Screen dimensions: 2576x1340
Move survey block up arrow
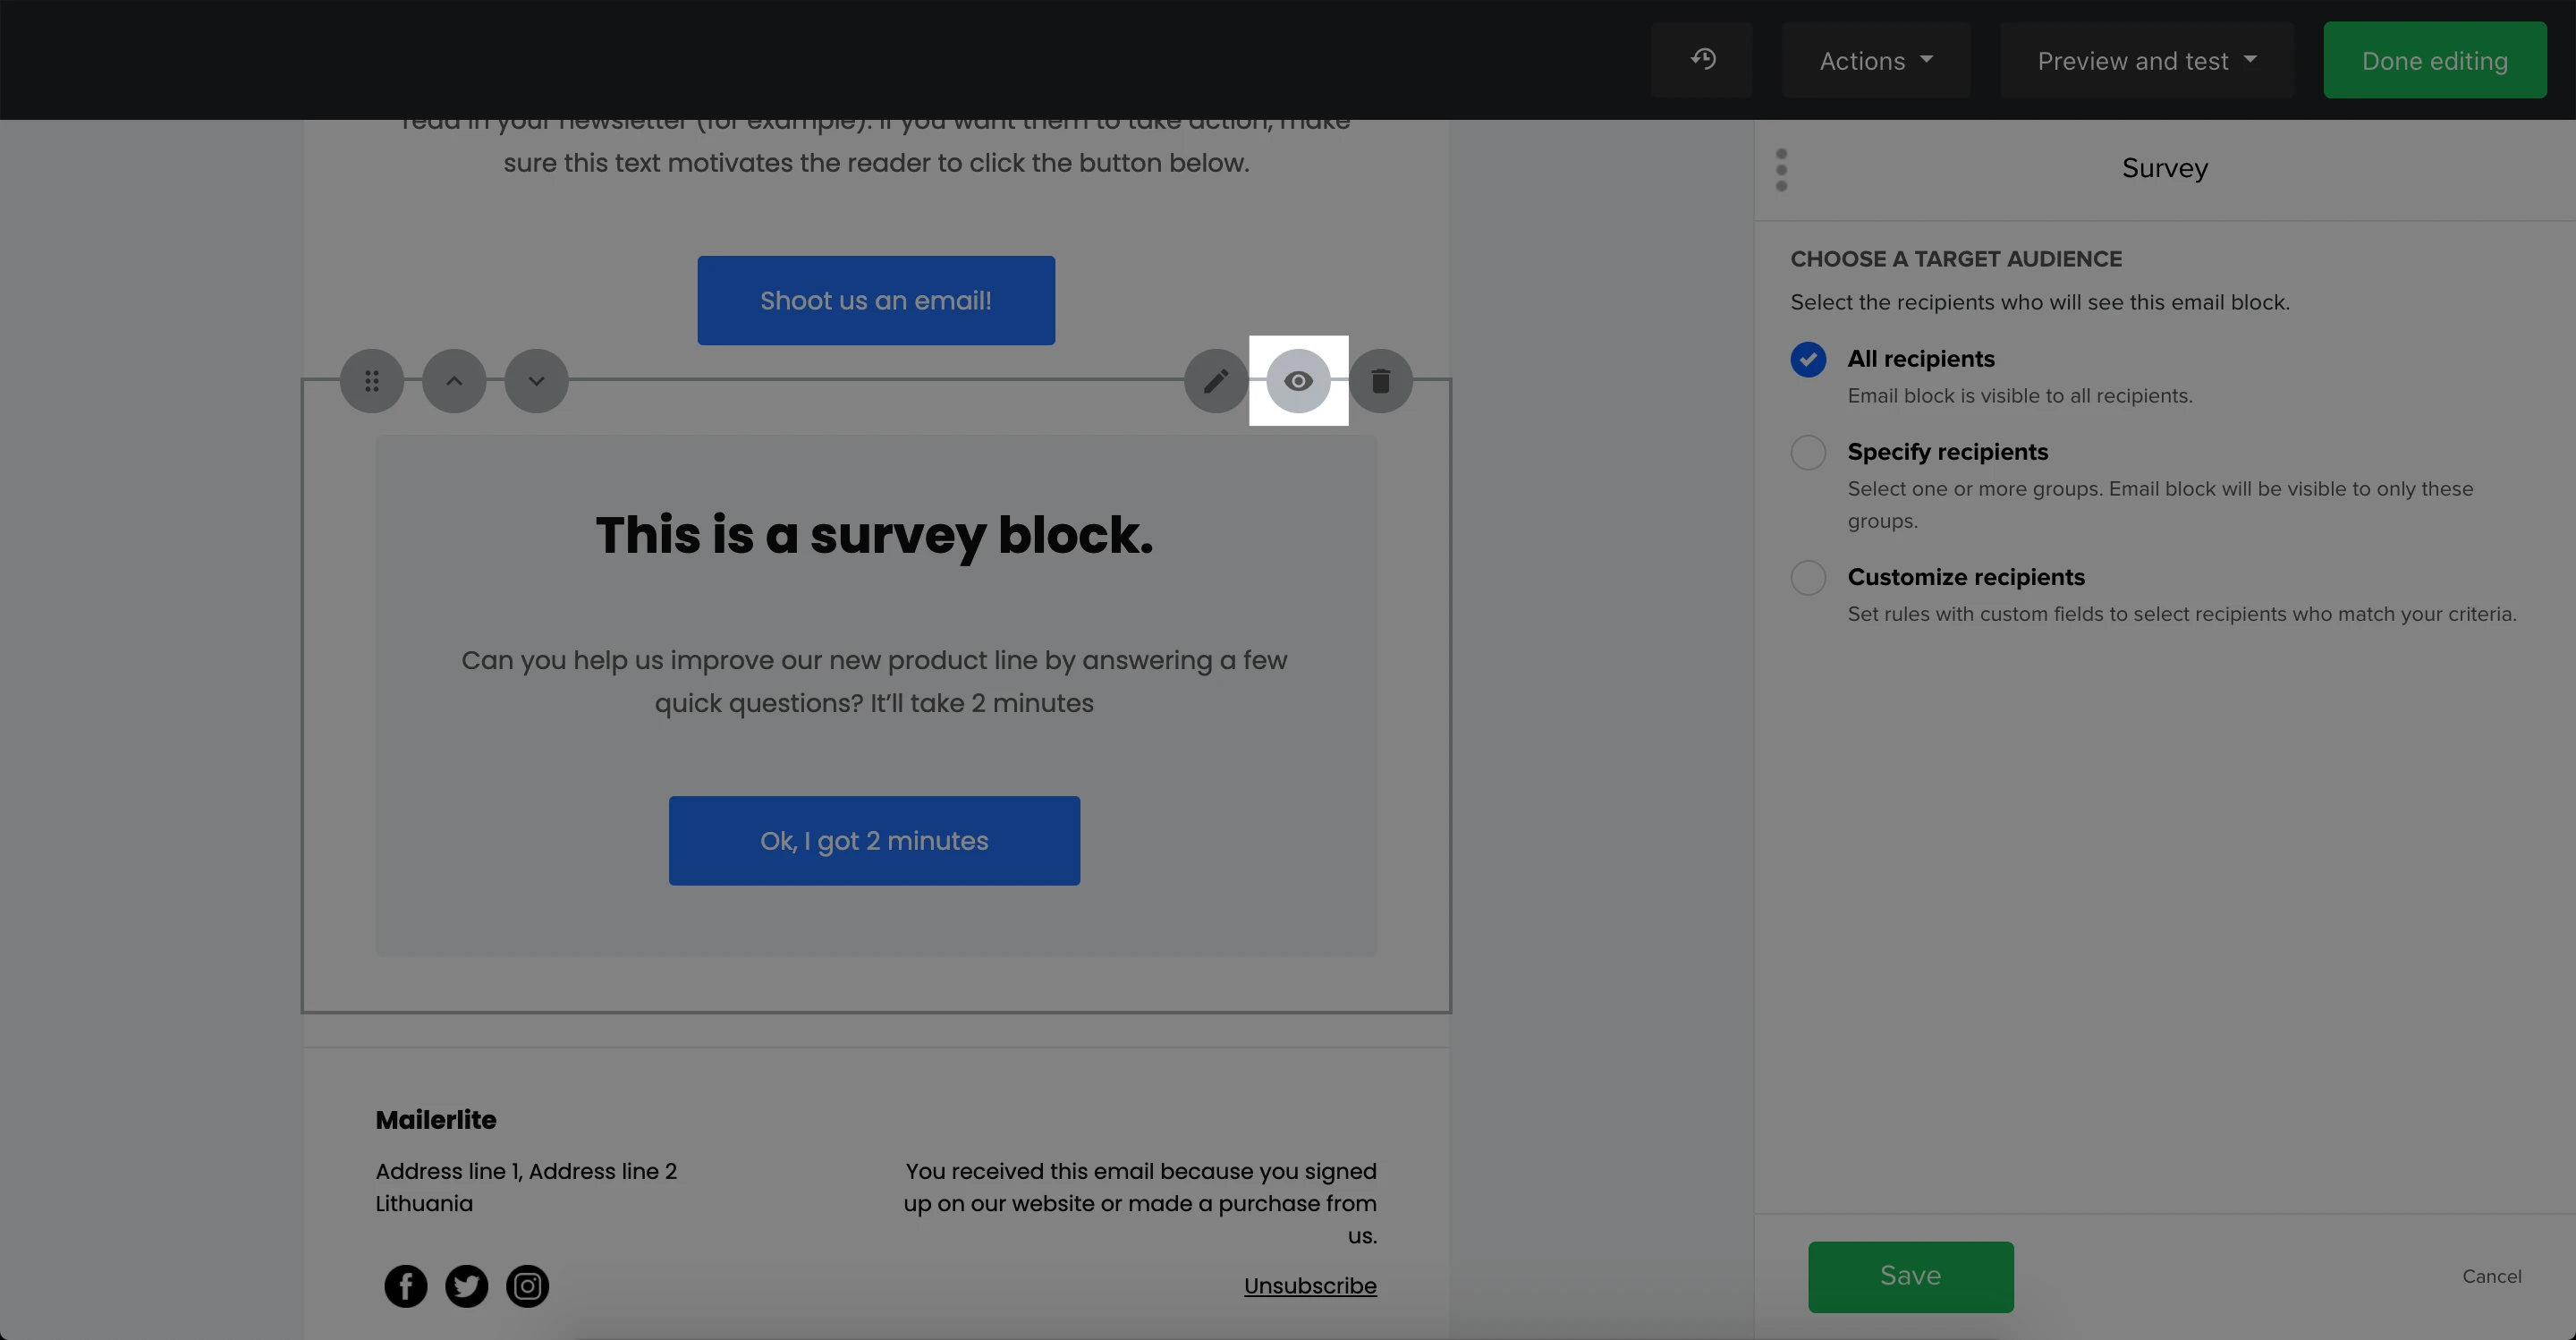tap(454, 381)
